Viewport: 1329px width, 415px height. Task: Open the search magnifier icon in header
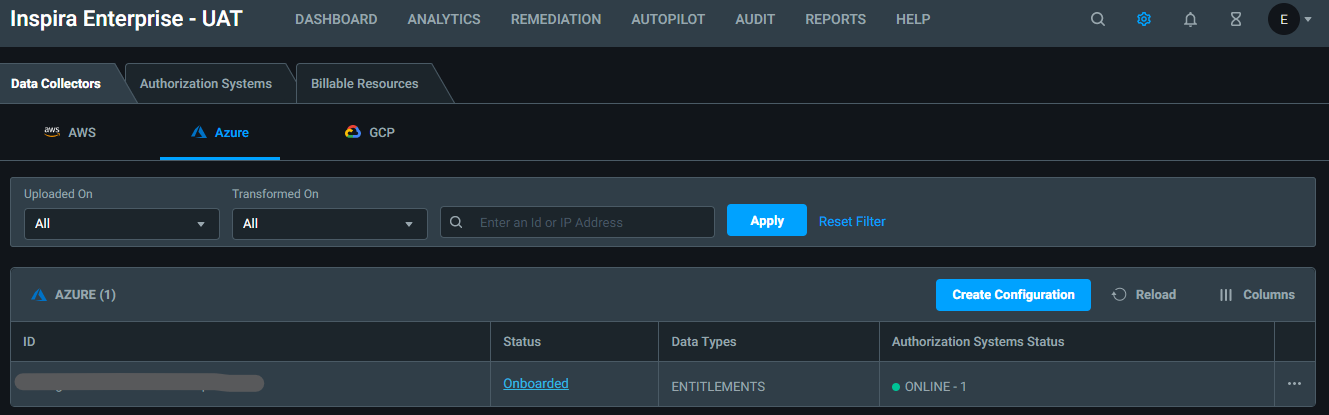[x=1098, y=19]
